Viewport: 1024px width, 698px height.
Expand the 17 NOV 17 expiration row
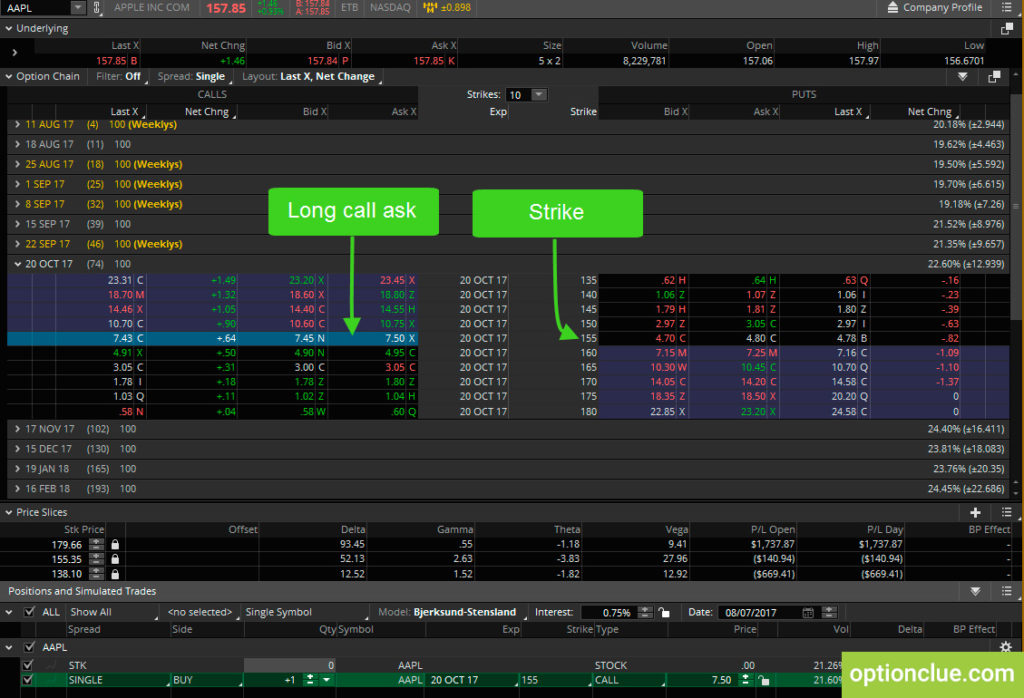click(x=15, y=428)
